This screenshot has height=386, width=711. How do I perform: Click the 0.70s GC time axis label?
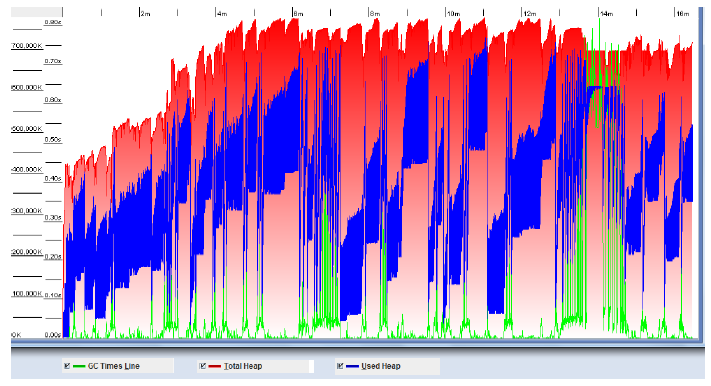(53, 61)
